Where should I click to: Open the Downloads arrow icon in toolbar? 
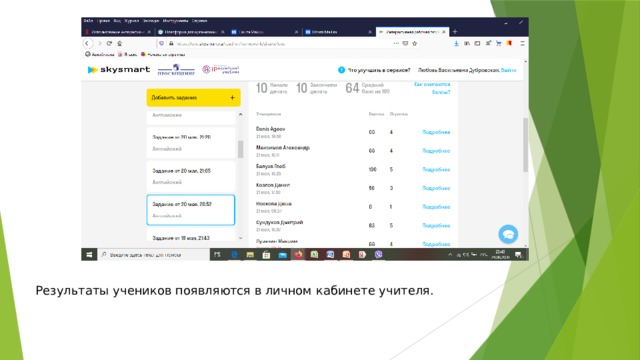[x=456, y=43]
